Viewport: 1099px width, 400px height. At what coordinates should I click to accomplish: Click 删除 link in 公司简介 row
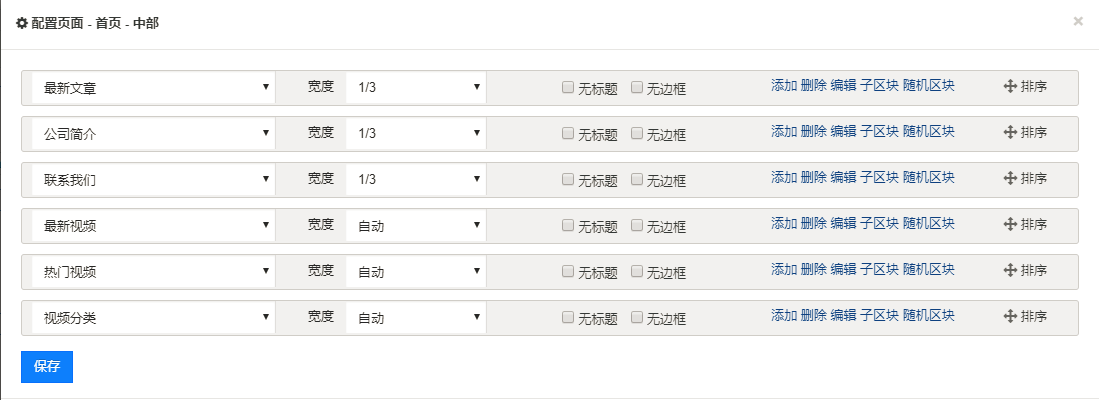coord(813,131)
